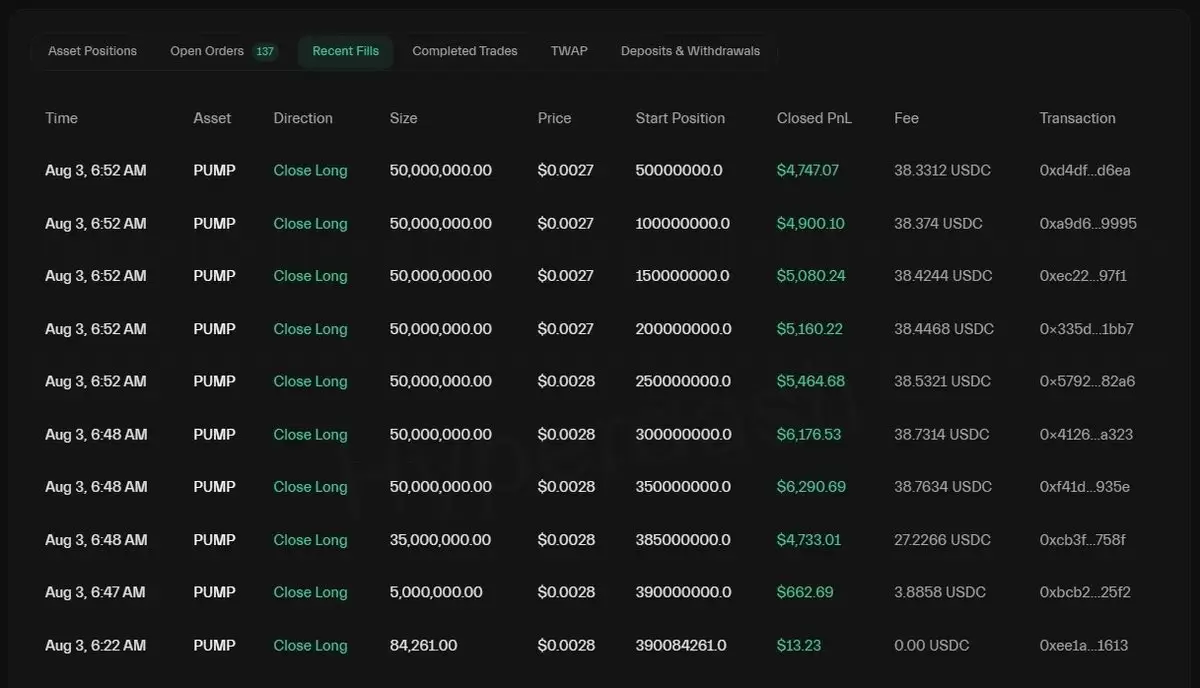Click the 137 open orders badge
This screenshot has height=688, width=1200.
point(265,51)
